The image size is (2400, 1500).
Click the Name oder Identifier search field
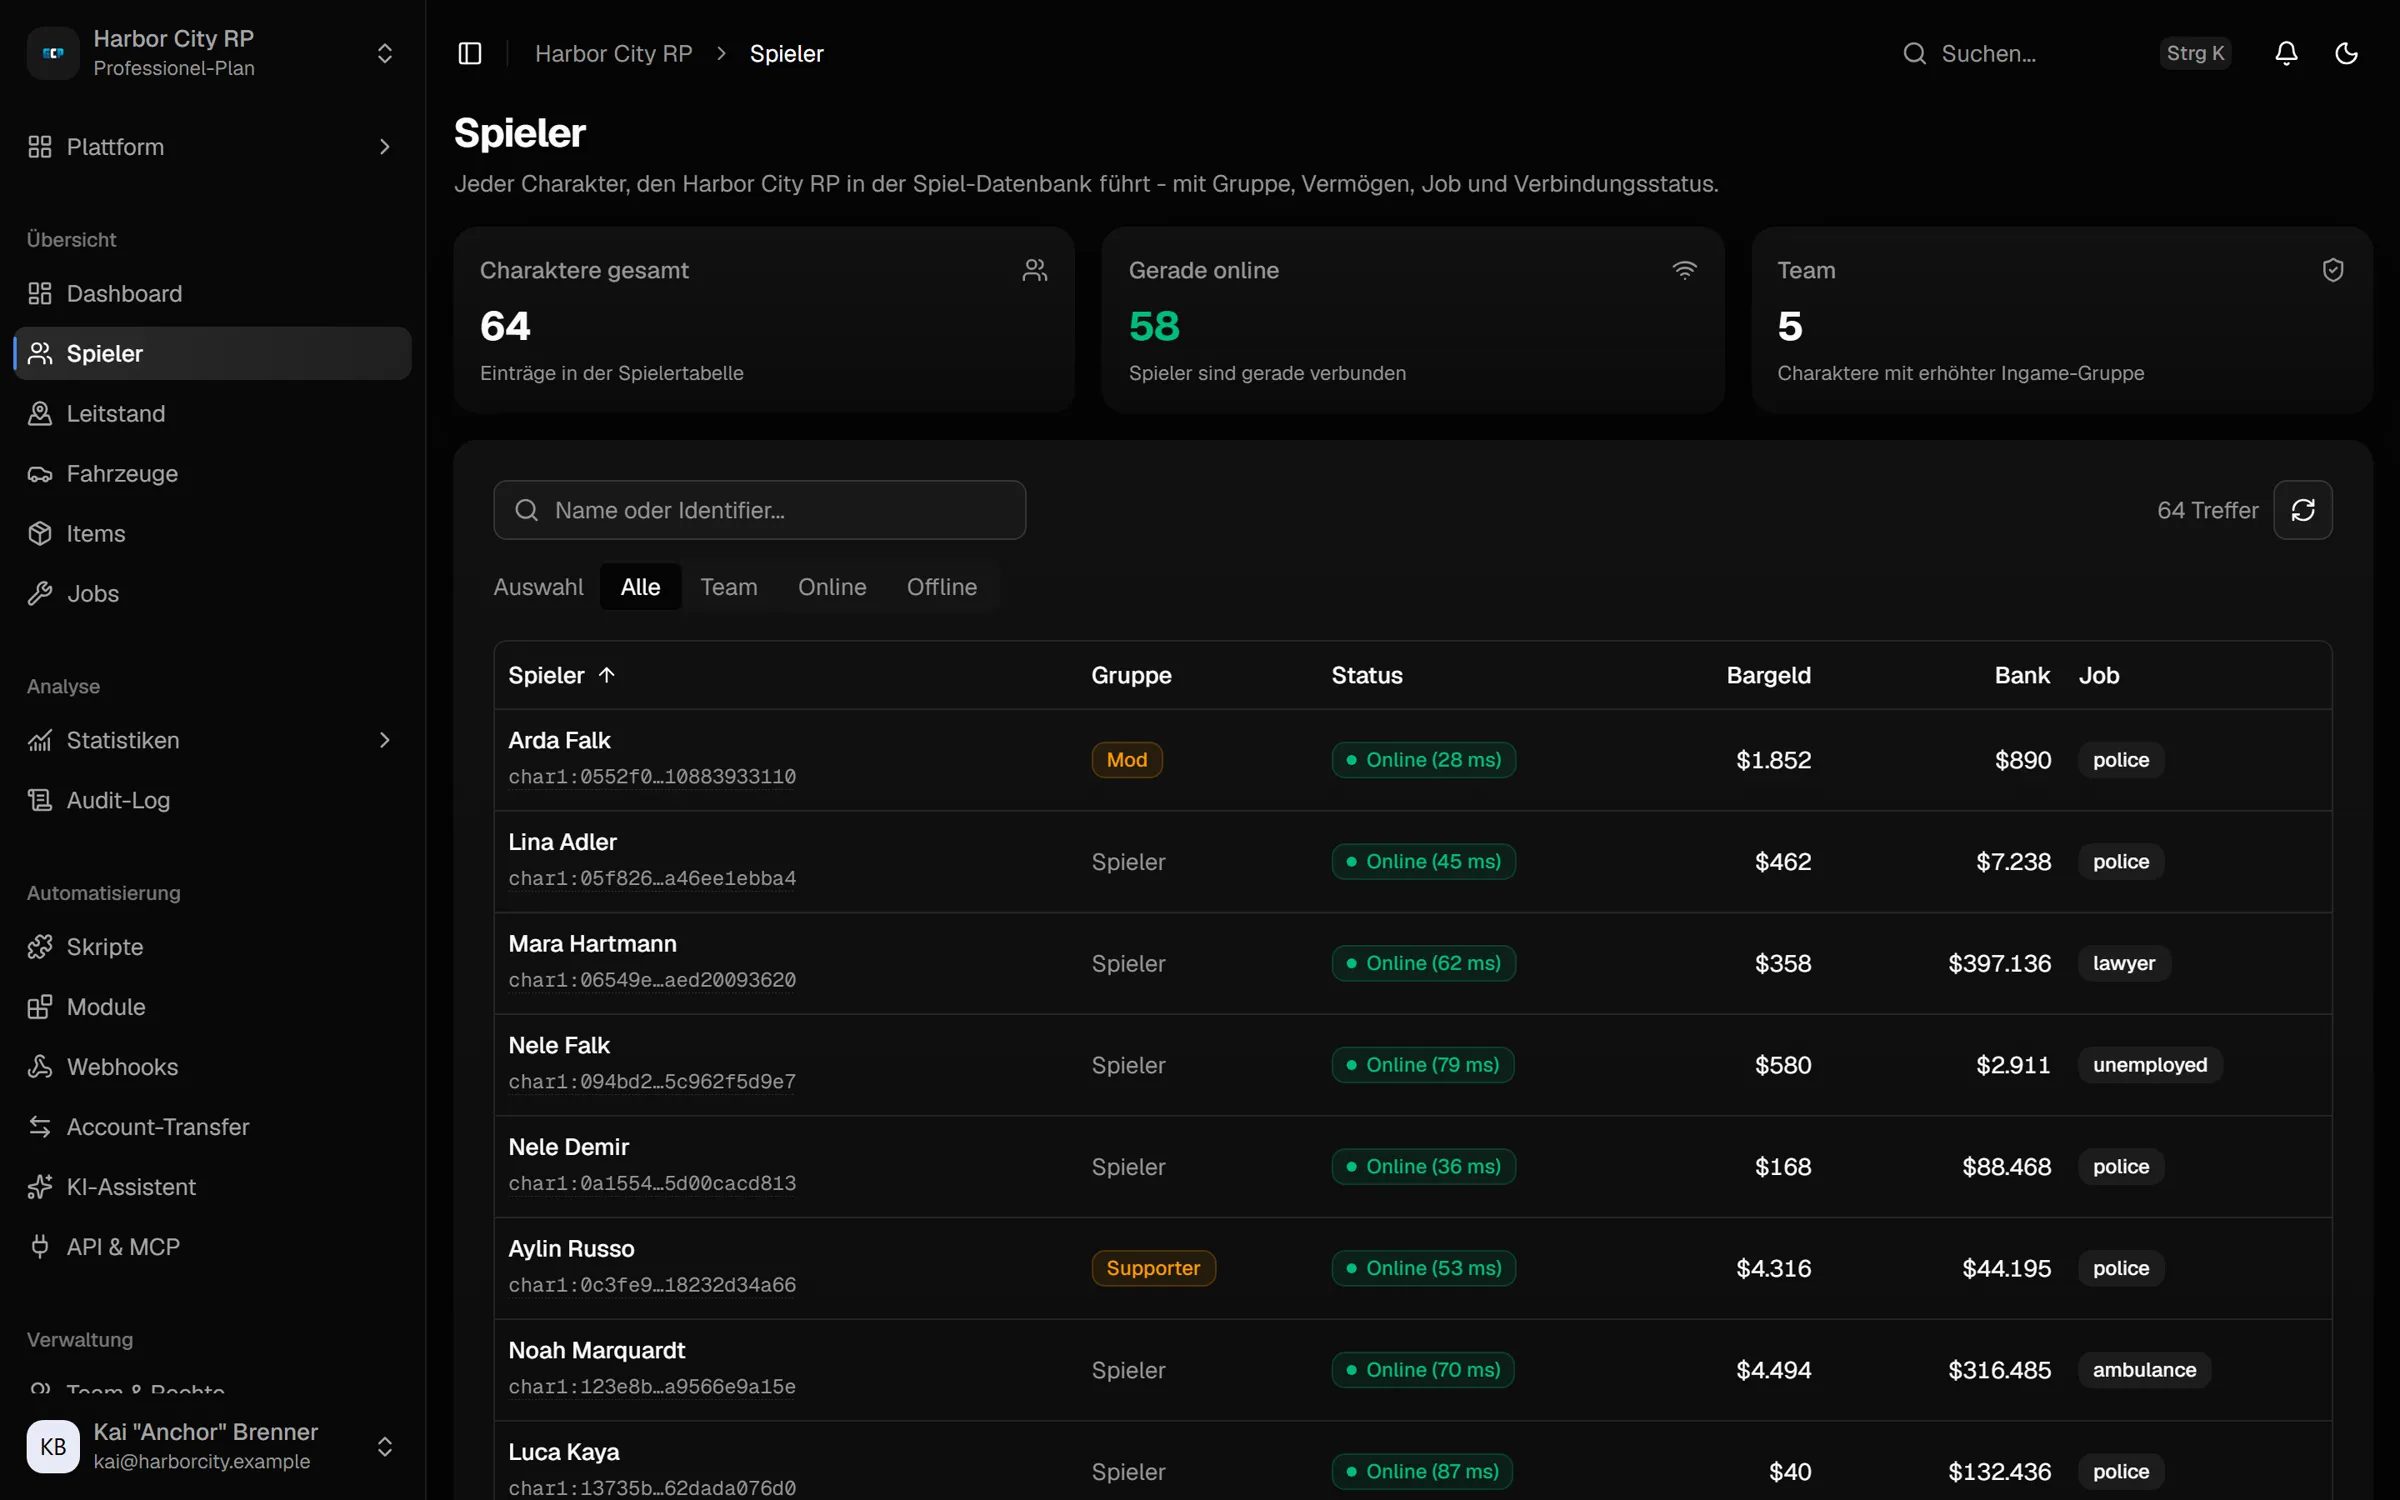759,510
